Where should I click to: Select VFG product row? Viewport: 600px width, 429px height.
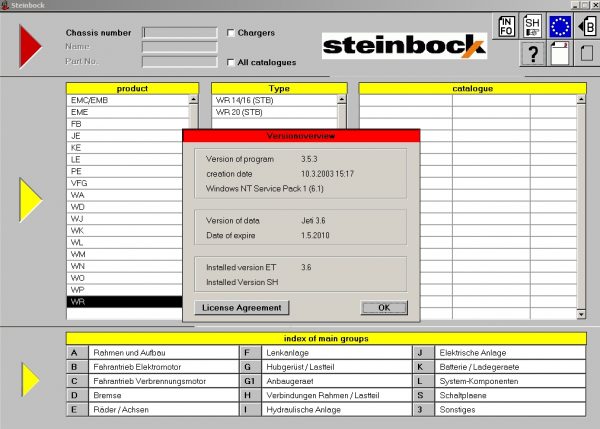pyautogui.click(x=125, y=183)
